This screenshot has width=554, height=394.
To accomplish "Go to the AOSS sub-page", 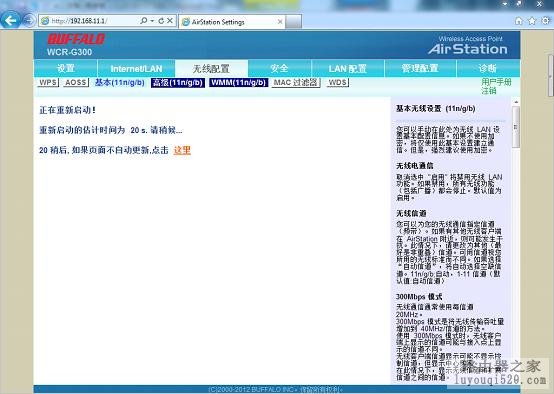I will [76, 82].
